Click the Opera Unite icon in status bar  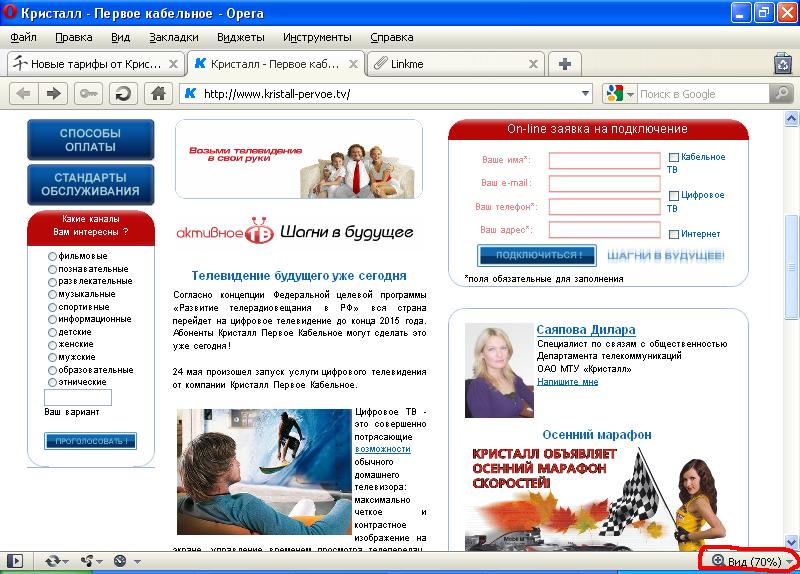tap(87, 561)
